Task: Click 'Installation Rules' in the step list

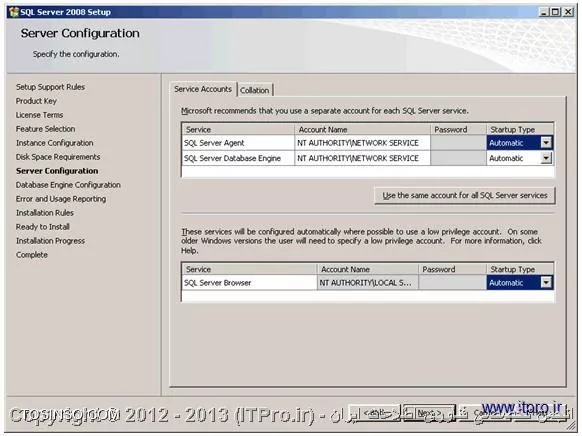Action: [45, 213]
